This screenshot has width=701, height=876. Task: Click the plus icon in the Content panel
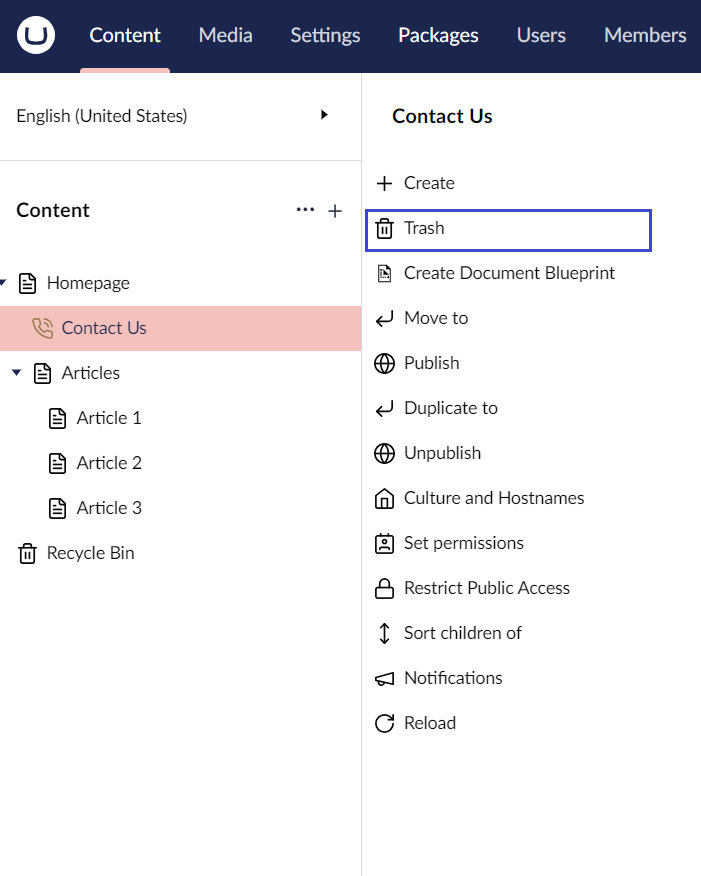point(335,210)
